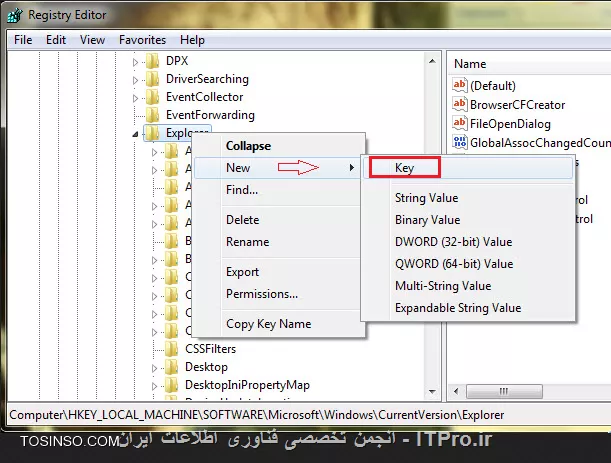Open the Help menu
611x463 pixels.
192,40
